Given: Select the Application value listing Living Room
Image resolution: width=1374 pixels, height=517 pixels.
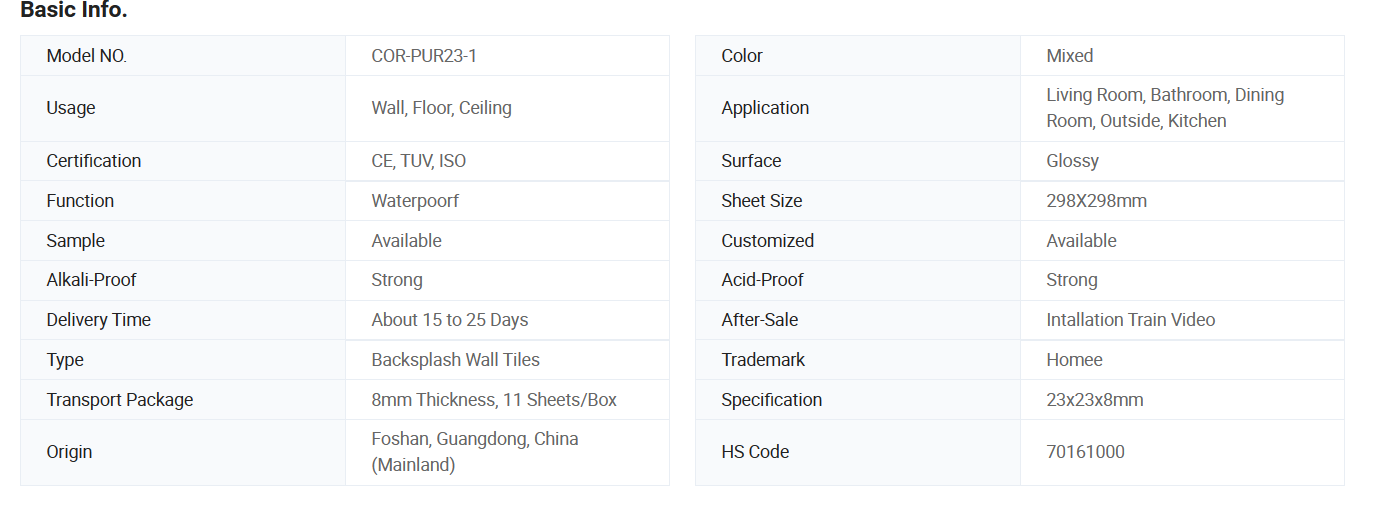Looking at the screenshot, I should pyautogui.click(x=1165, y=108).
